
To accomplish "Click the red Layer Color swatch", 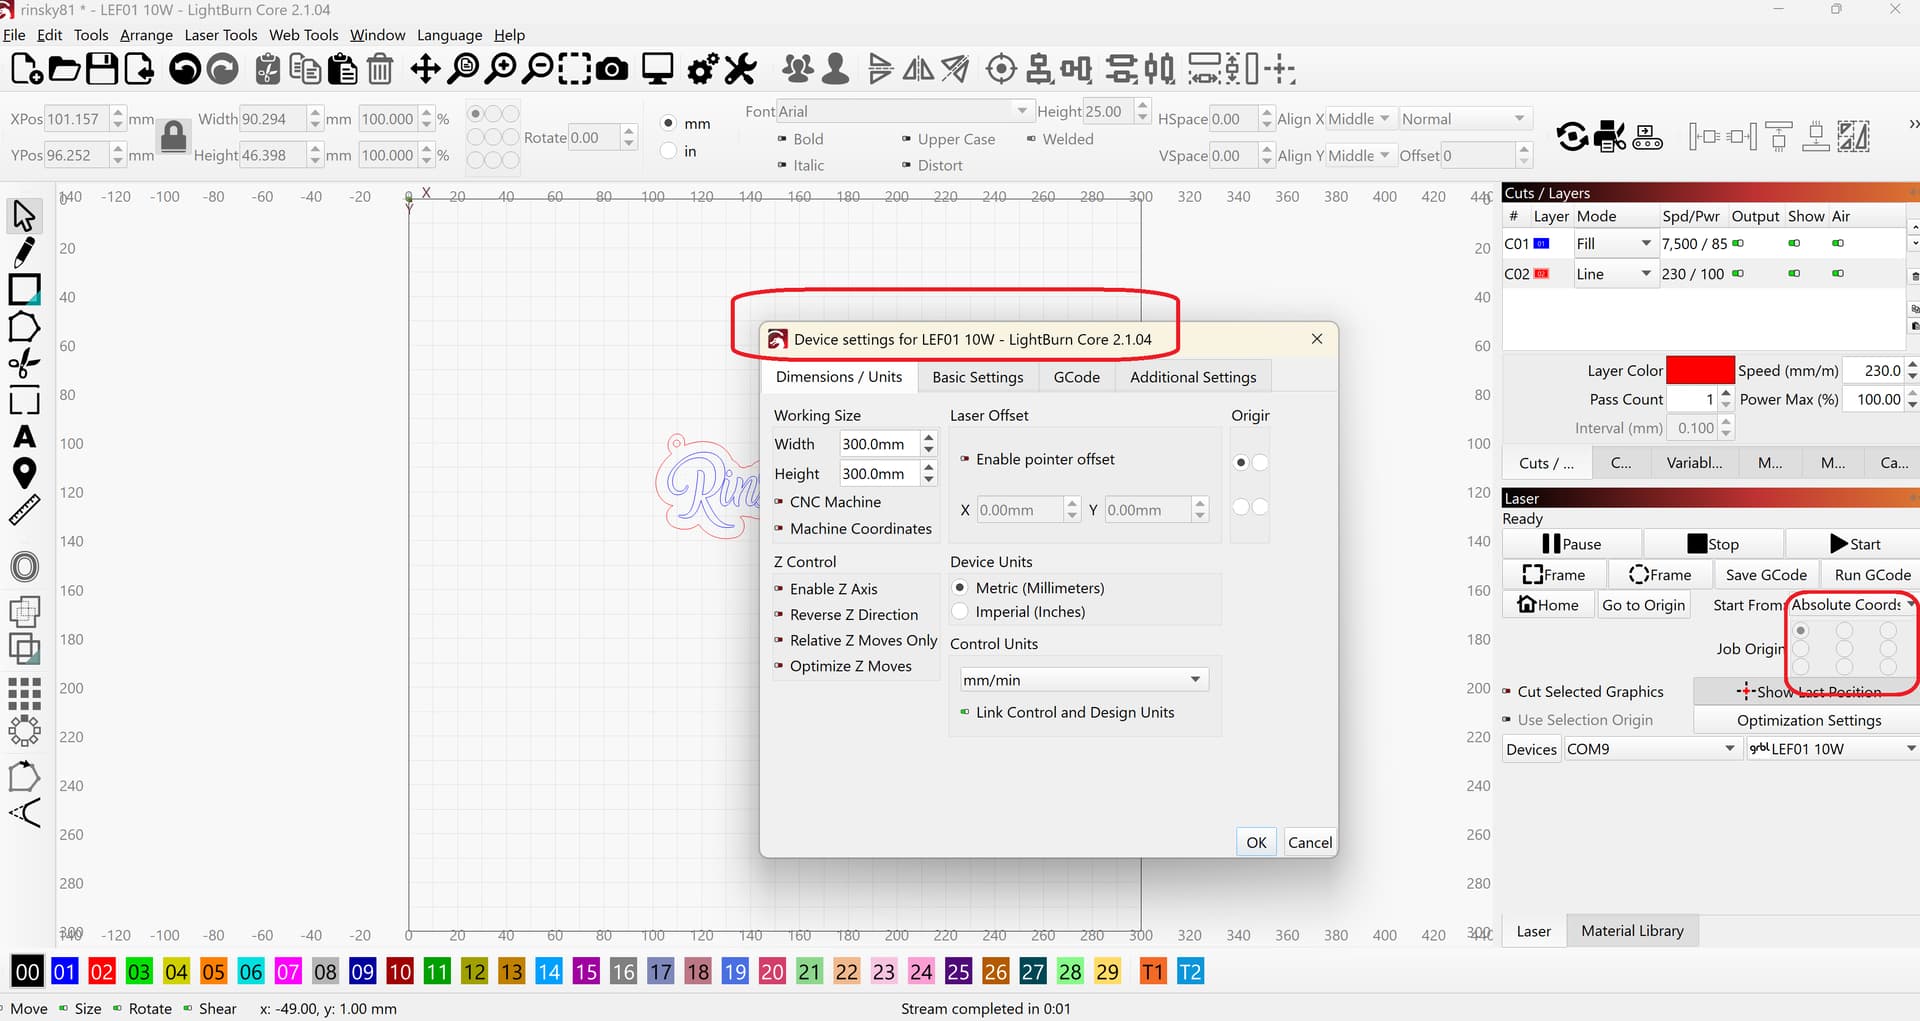I will pos(1700,370).
